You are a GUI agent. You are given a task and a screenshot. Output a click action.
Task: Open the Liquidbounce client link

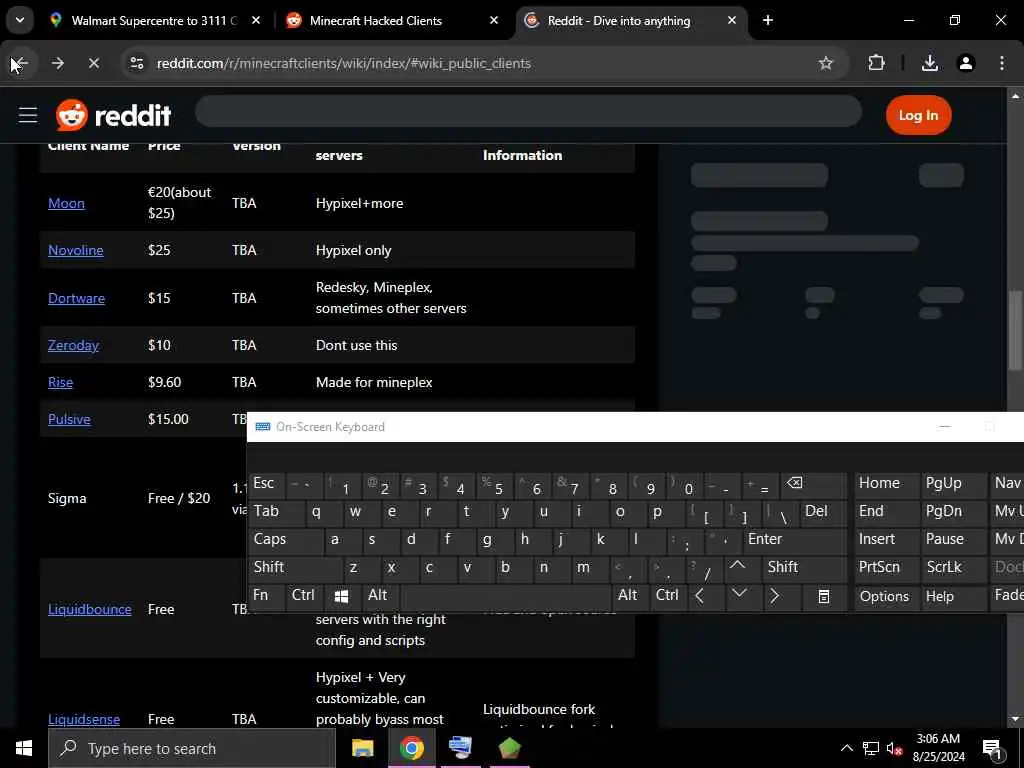click(x=89, y=609)
